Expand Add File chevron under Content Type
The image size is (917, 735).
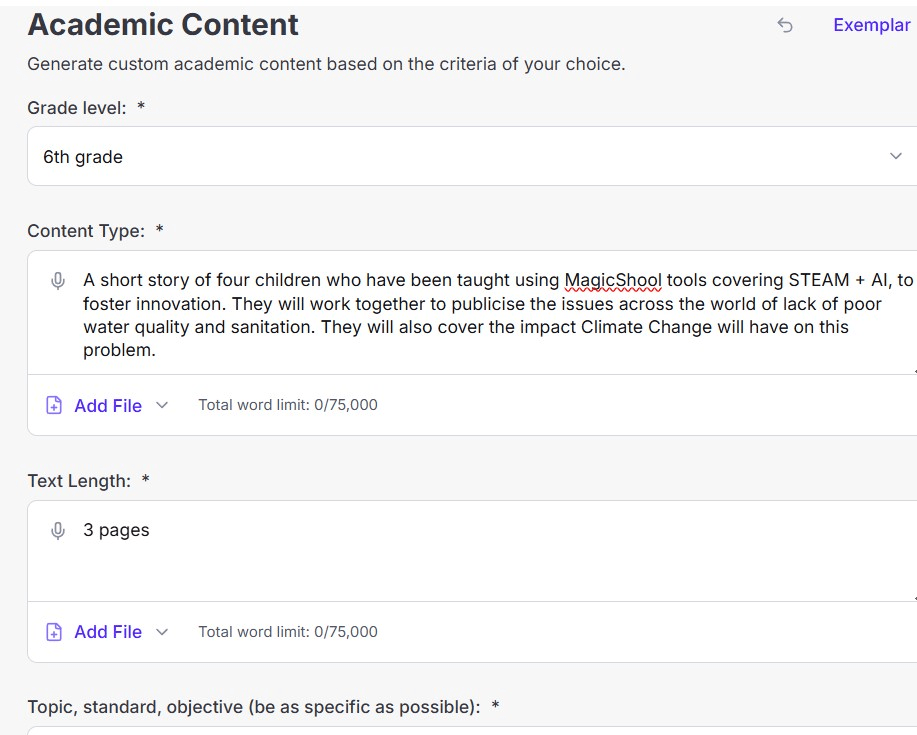[x=162, y=406]
